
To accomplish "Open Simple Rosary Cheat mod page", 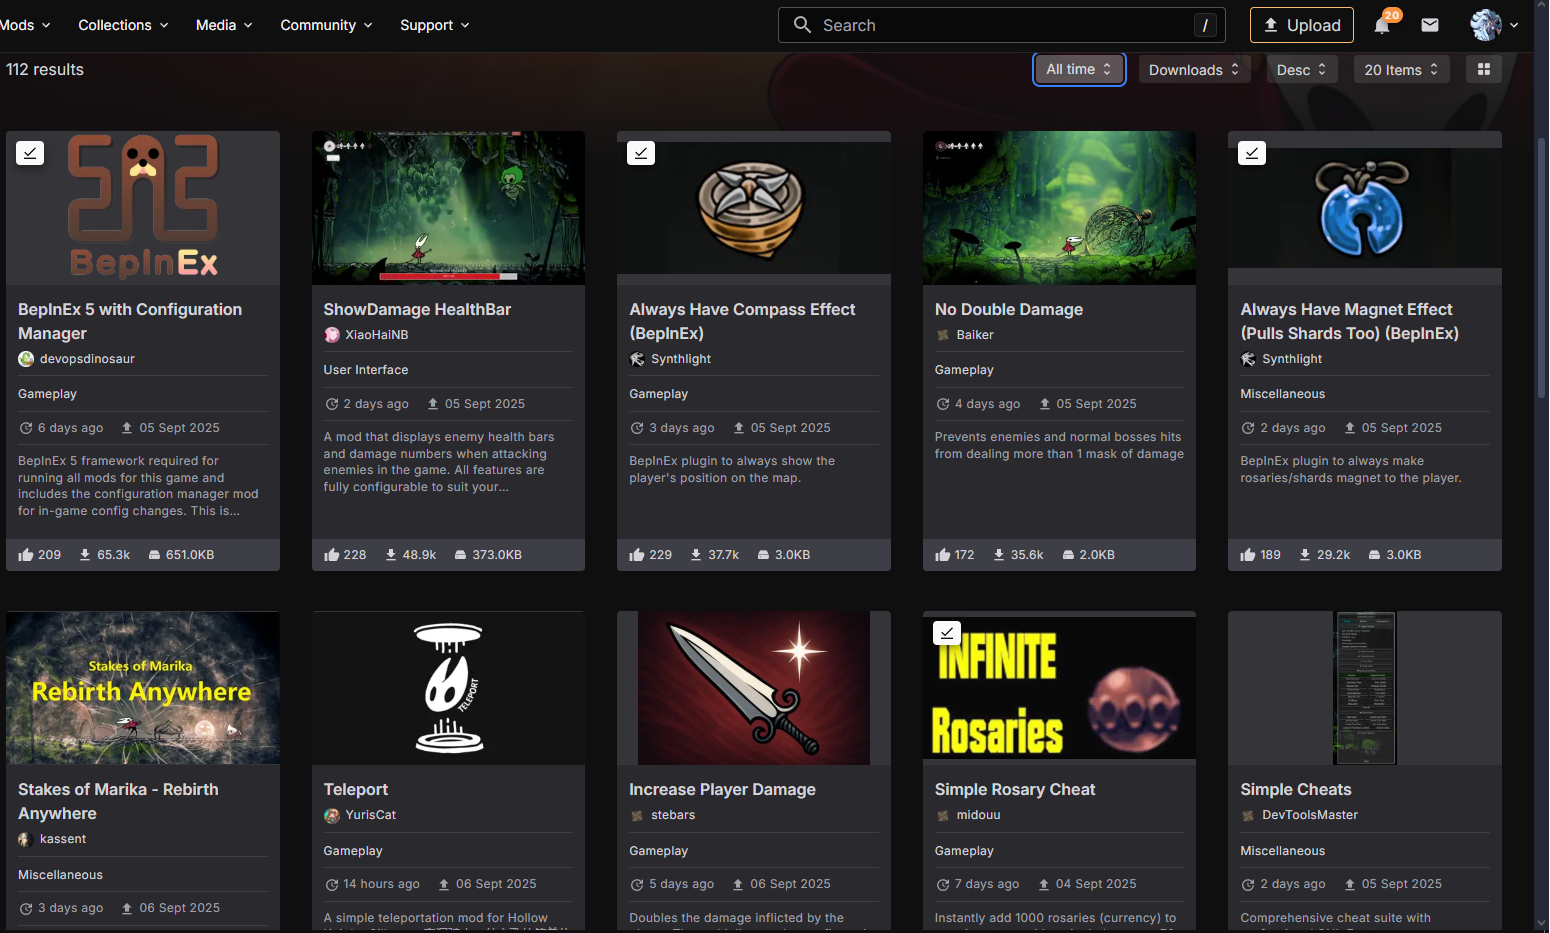I will [1015, 790].
